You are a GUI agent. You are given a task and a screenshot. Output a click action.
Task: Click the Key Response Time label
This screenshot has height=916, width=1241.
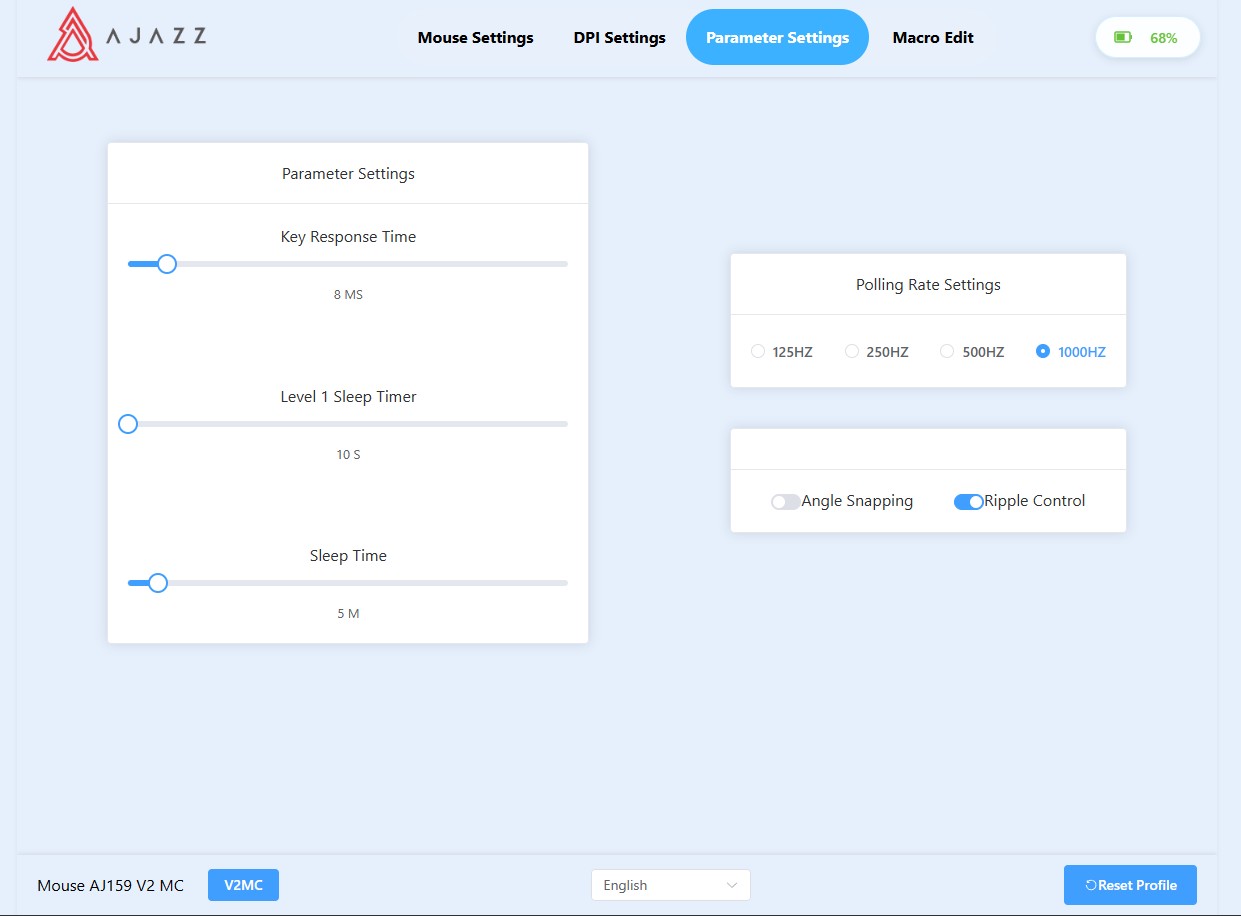coord(348,237)
